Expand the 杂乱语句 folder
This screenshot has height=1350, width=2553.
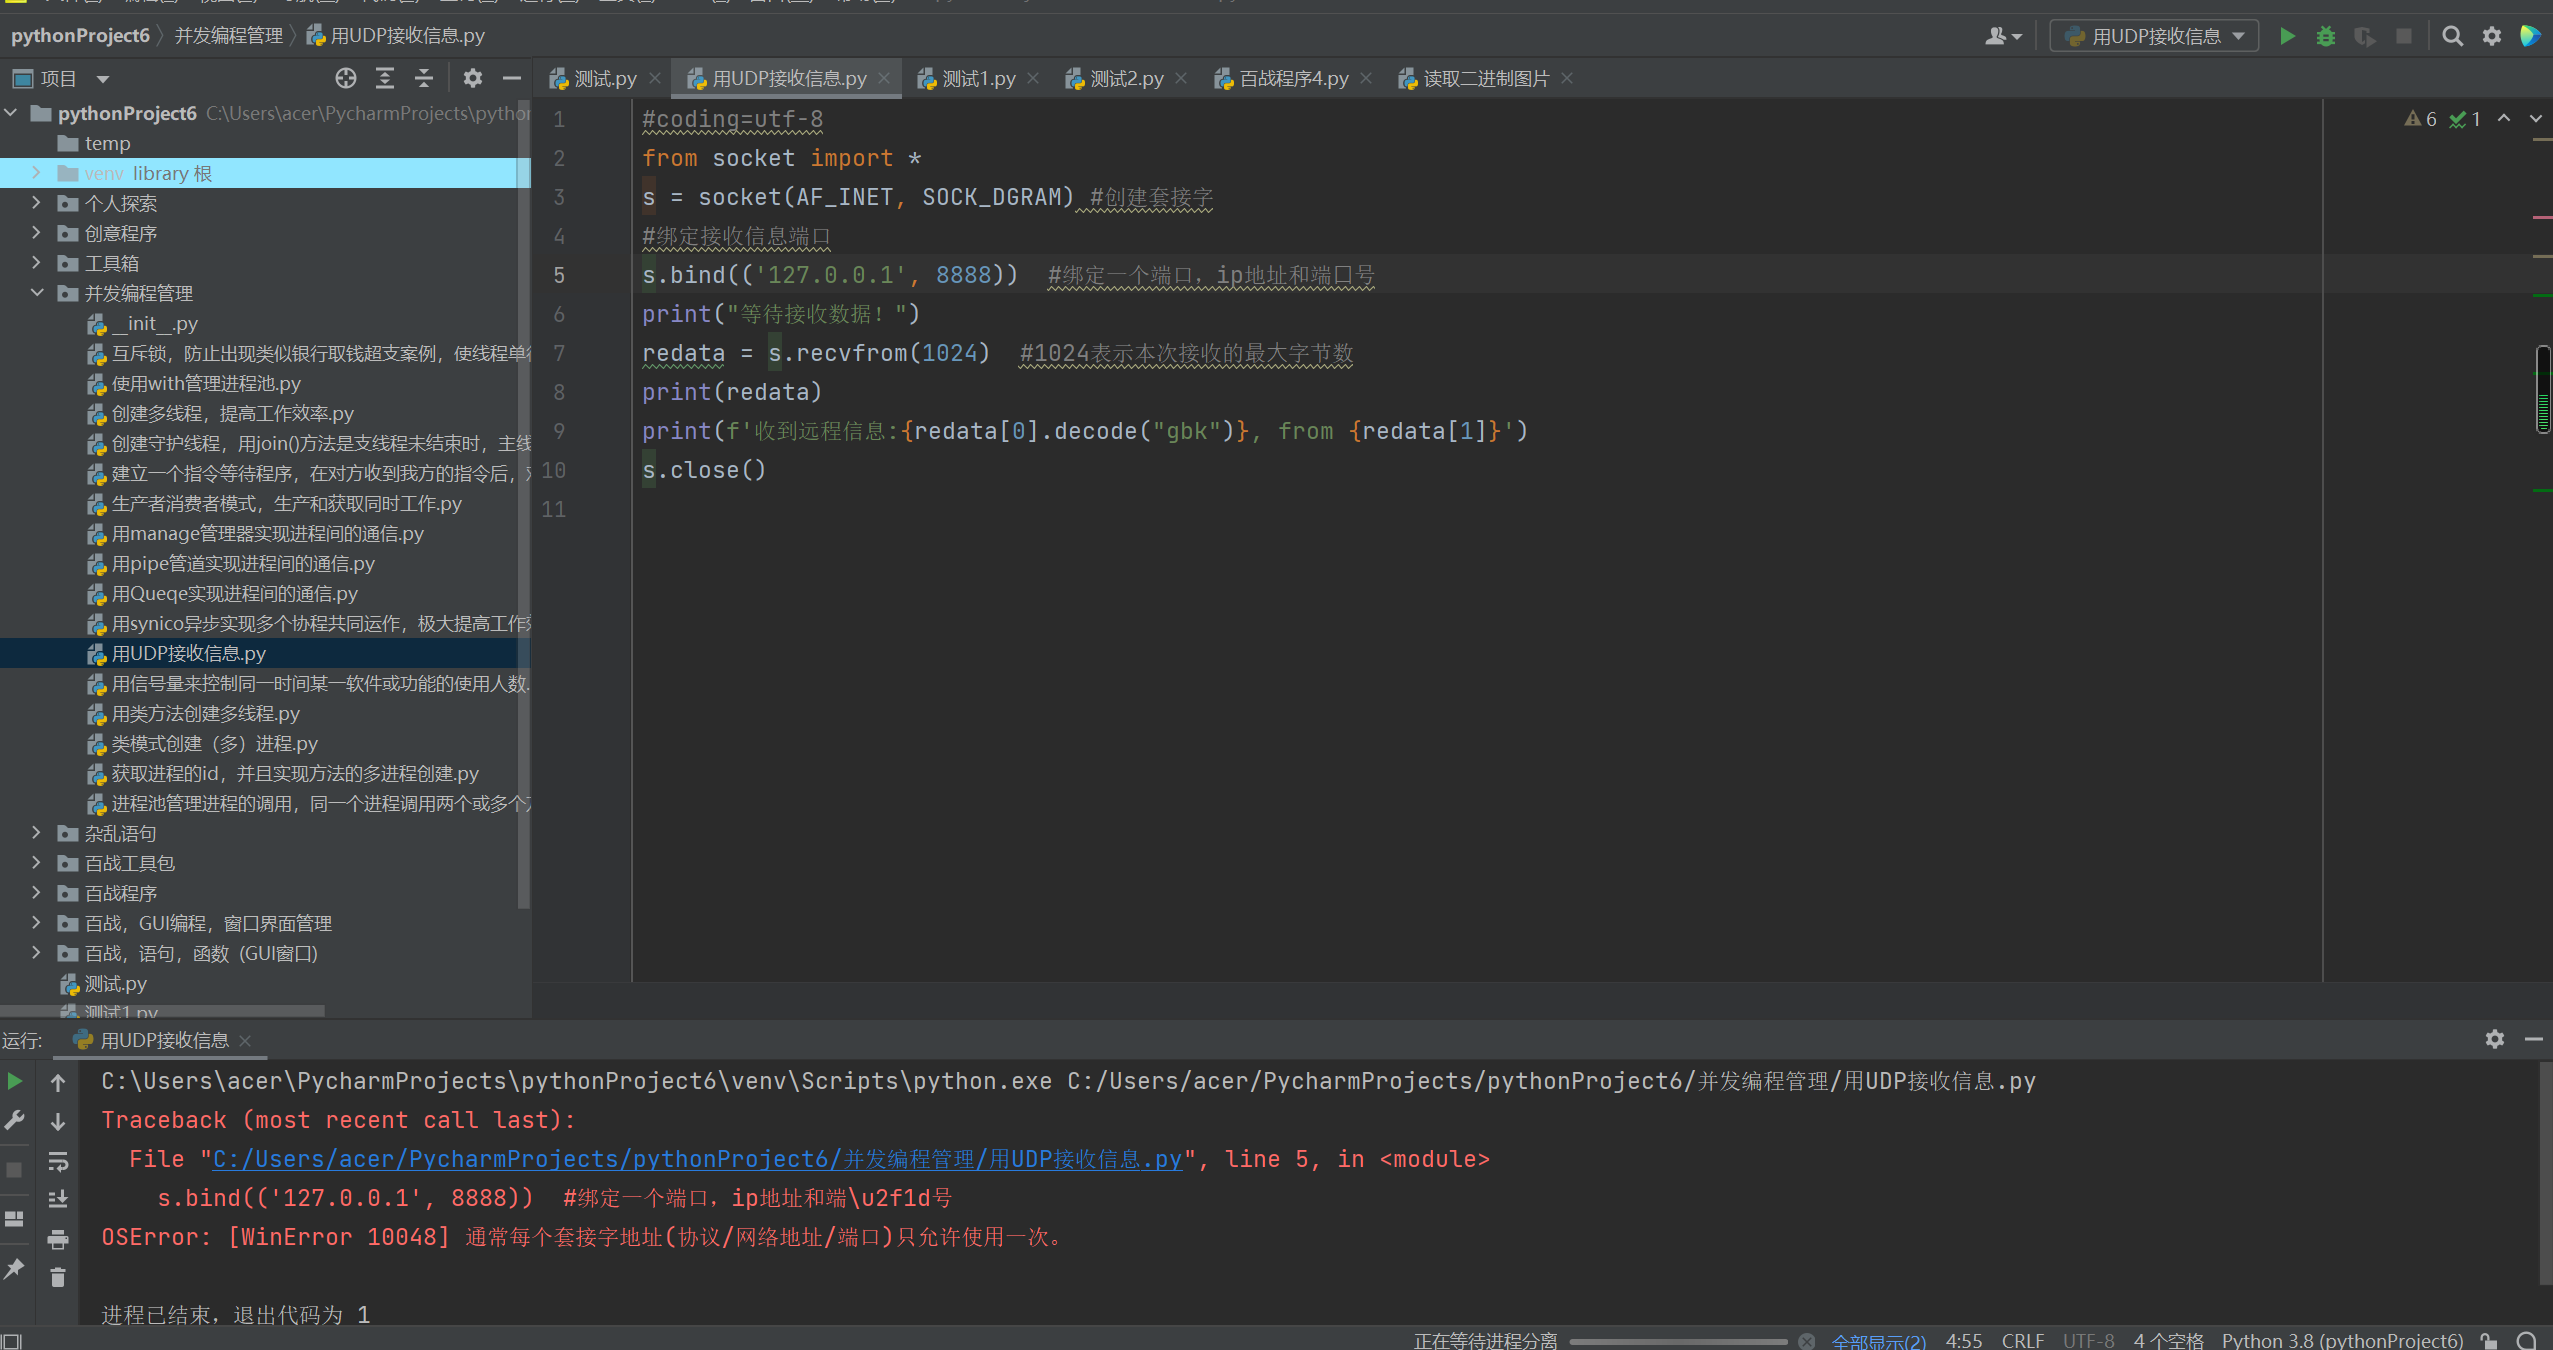coord(37,833)
